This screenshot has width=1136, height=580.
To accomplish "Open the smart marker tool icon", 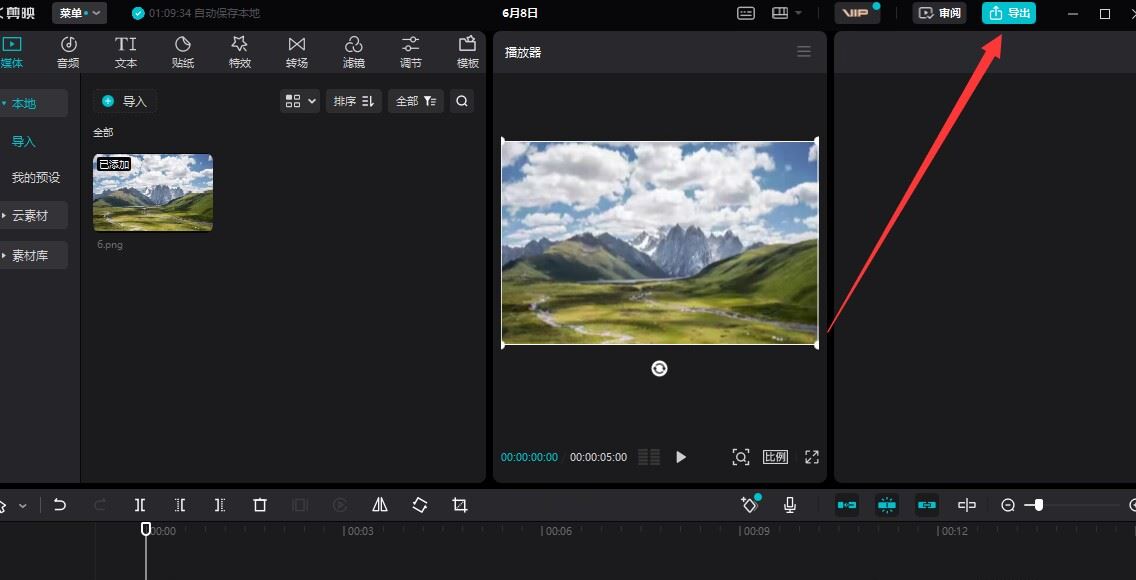I will point(750,505).
